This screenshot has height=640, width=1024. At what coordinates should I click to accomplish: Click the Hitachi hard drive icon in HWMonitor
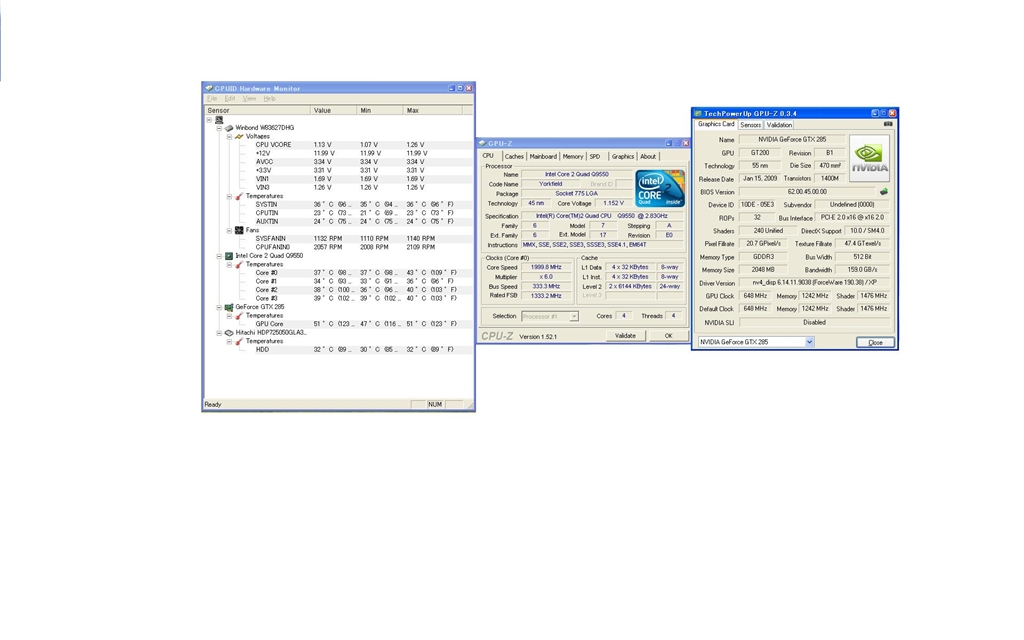pos(229,332)
